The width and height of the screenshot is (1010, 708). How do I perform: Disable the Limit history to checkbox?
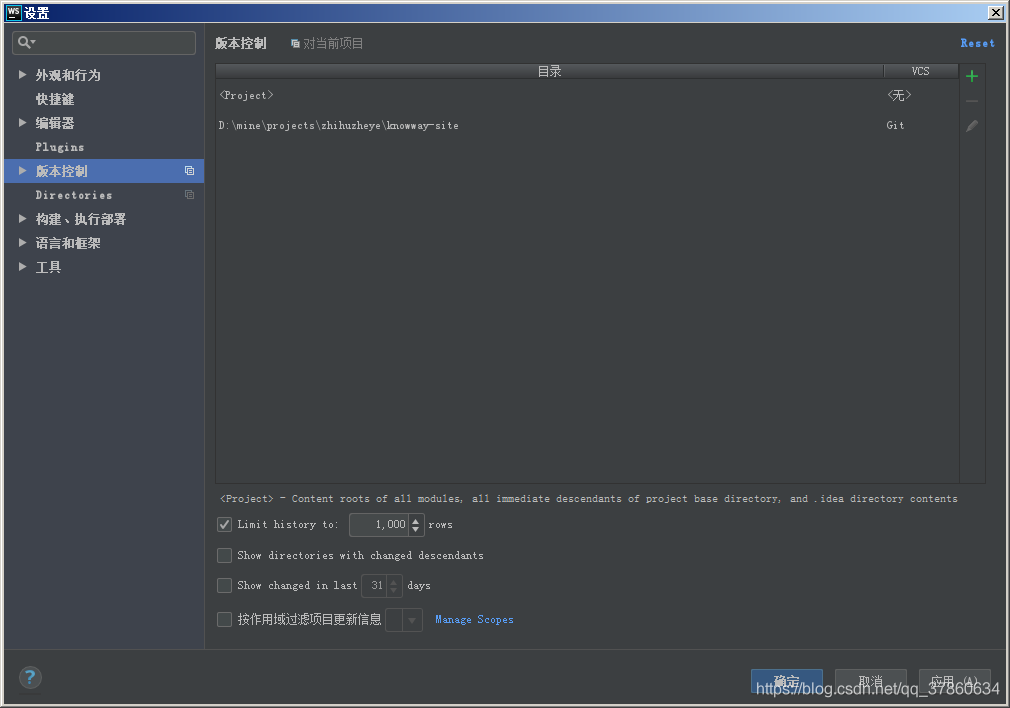tap(224, 524)
